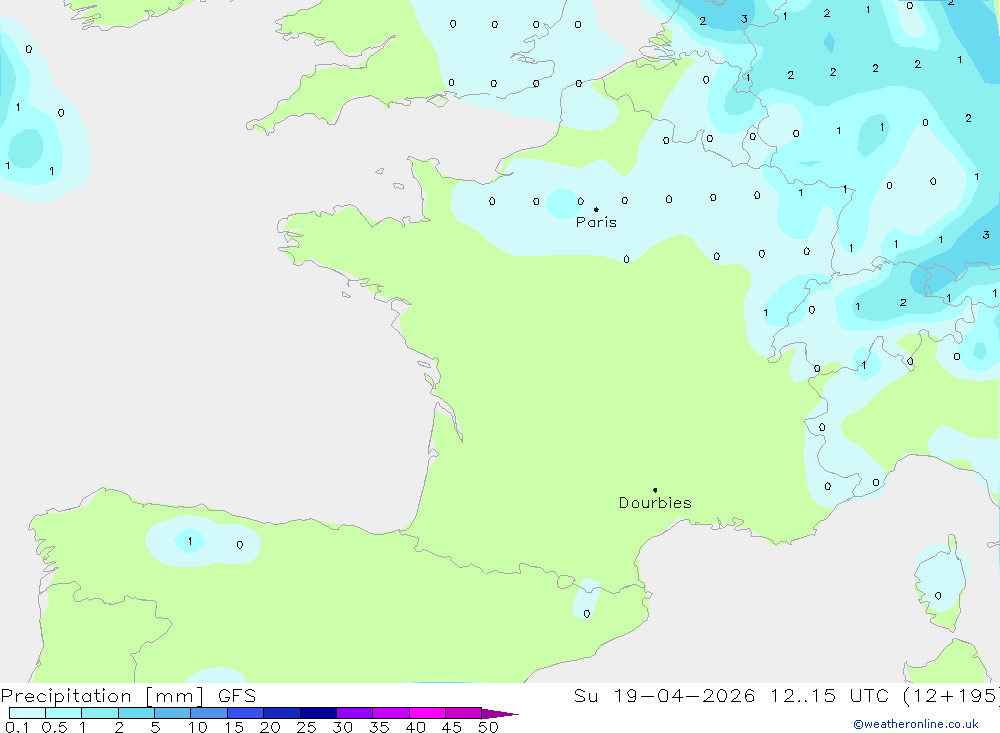Click the Precipitation [mm] GFS title
Image resolution: width=1000 pixels, height=733 pixels.
click(x=128, y=696)
